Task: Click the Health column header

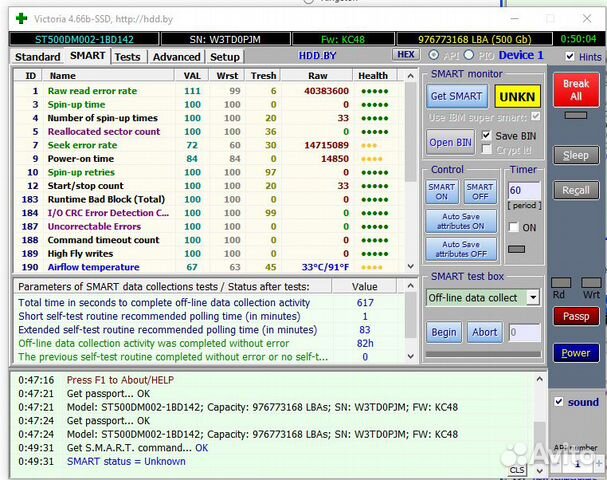Action: [x=373, y=75]
